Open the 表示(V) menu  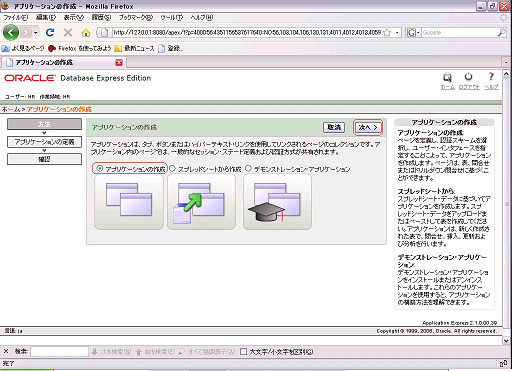click(74, 17)
